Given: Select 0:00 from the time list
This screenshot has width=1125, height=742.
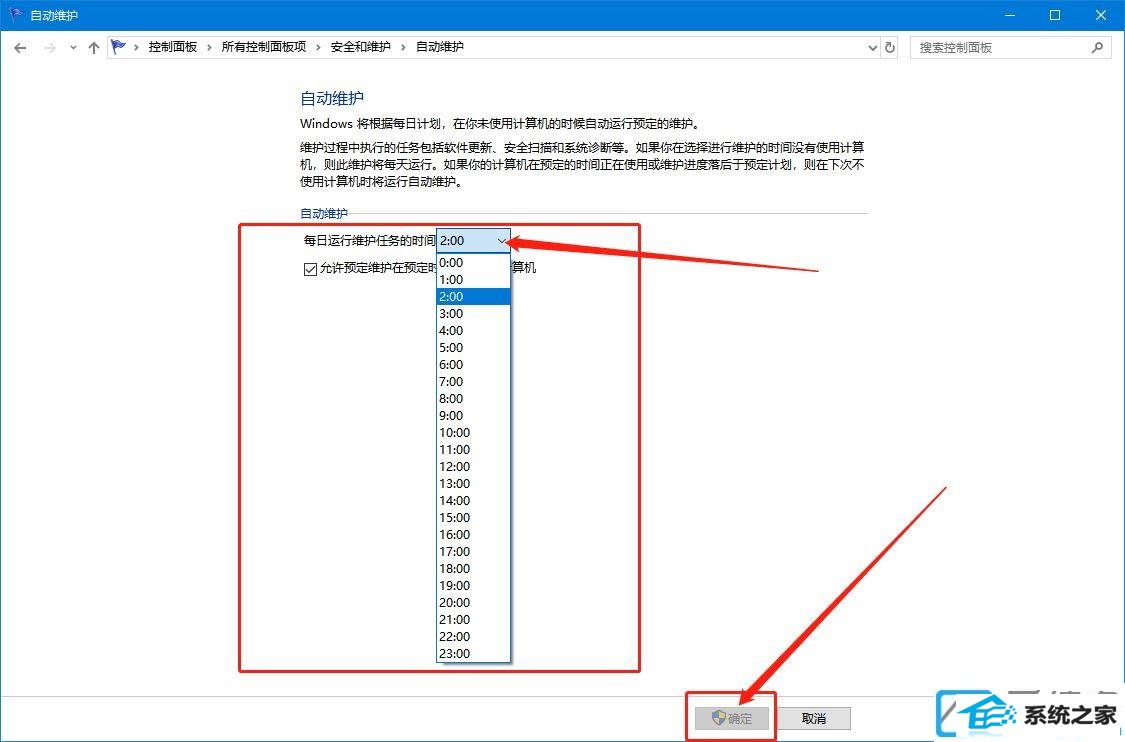Looking at the screenshot, I should point(474,263).
